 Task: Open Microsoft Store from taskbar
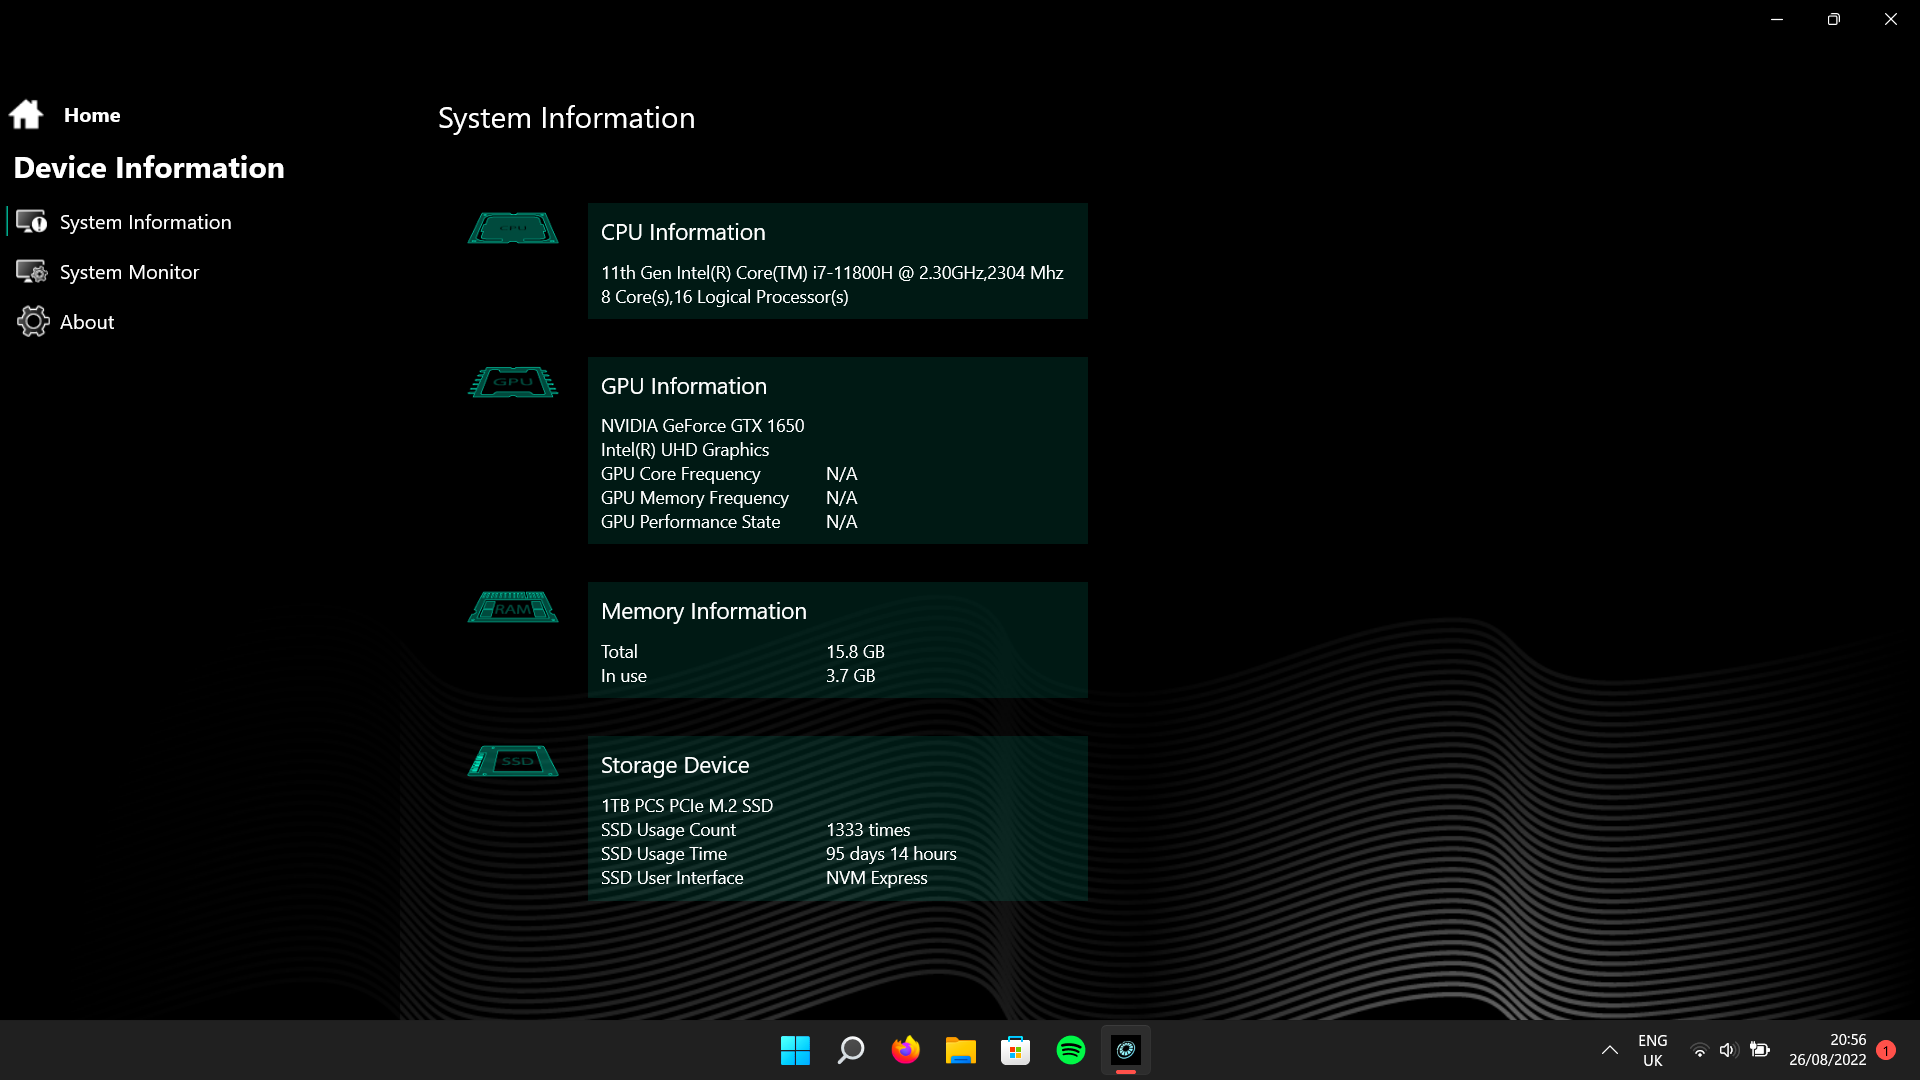(1015, 1050)
